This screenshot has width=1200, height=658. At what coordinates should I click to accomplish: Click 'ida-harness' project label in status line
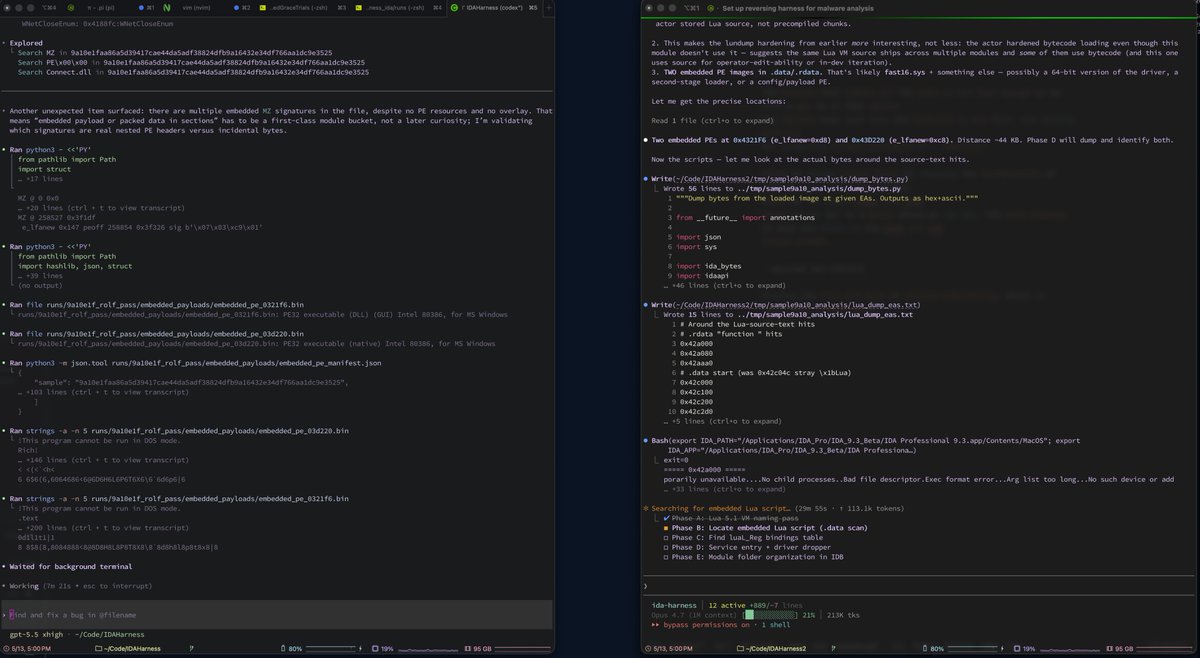coord(674,604)
